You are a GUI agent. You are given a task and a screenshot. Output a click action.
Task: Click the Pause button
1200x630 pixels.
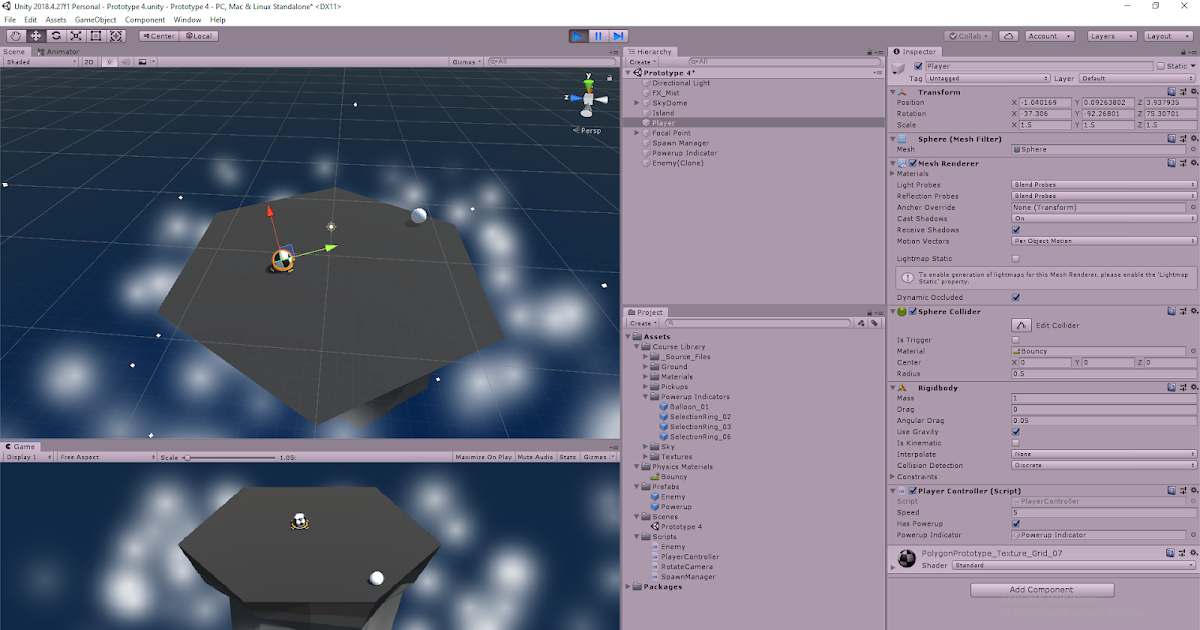[598, 35]
